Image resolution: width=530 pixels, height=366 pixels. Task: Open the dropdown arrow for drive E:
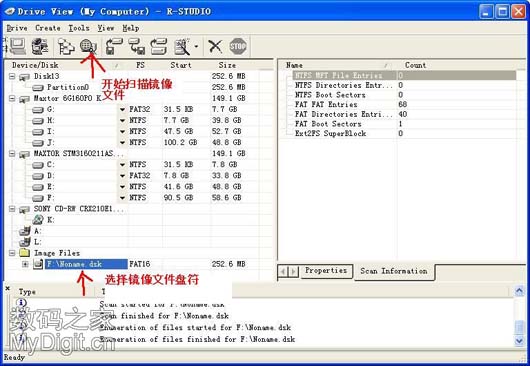point(122,187)
